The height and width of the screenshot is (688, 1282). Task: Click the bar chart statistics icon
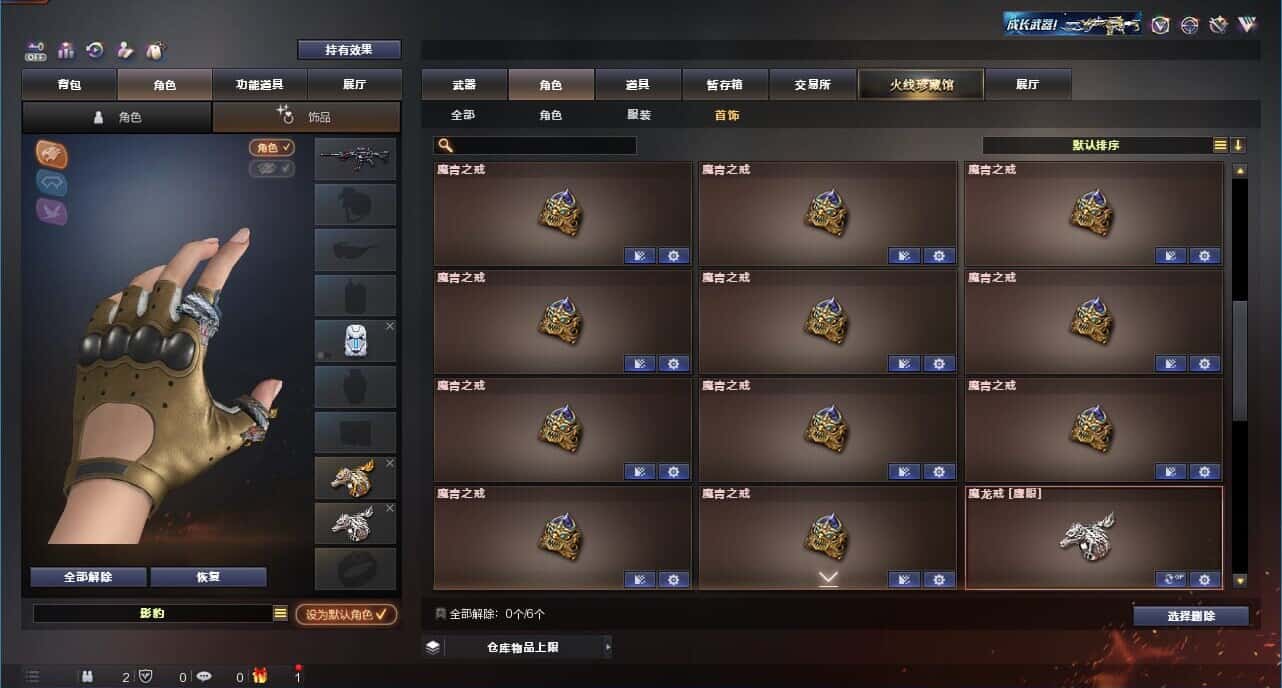(x=67, y=50)
